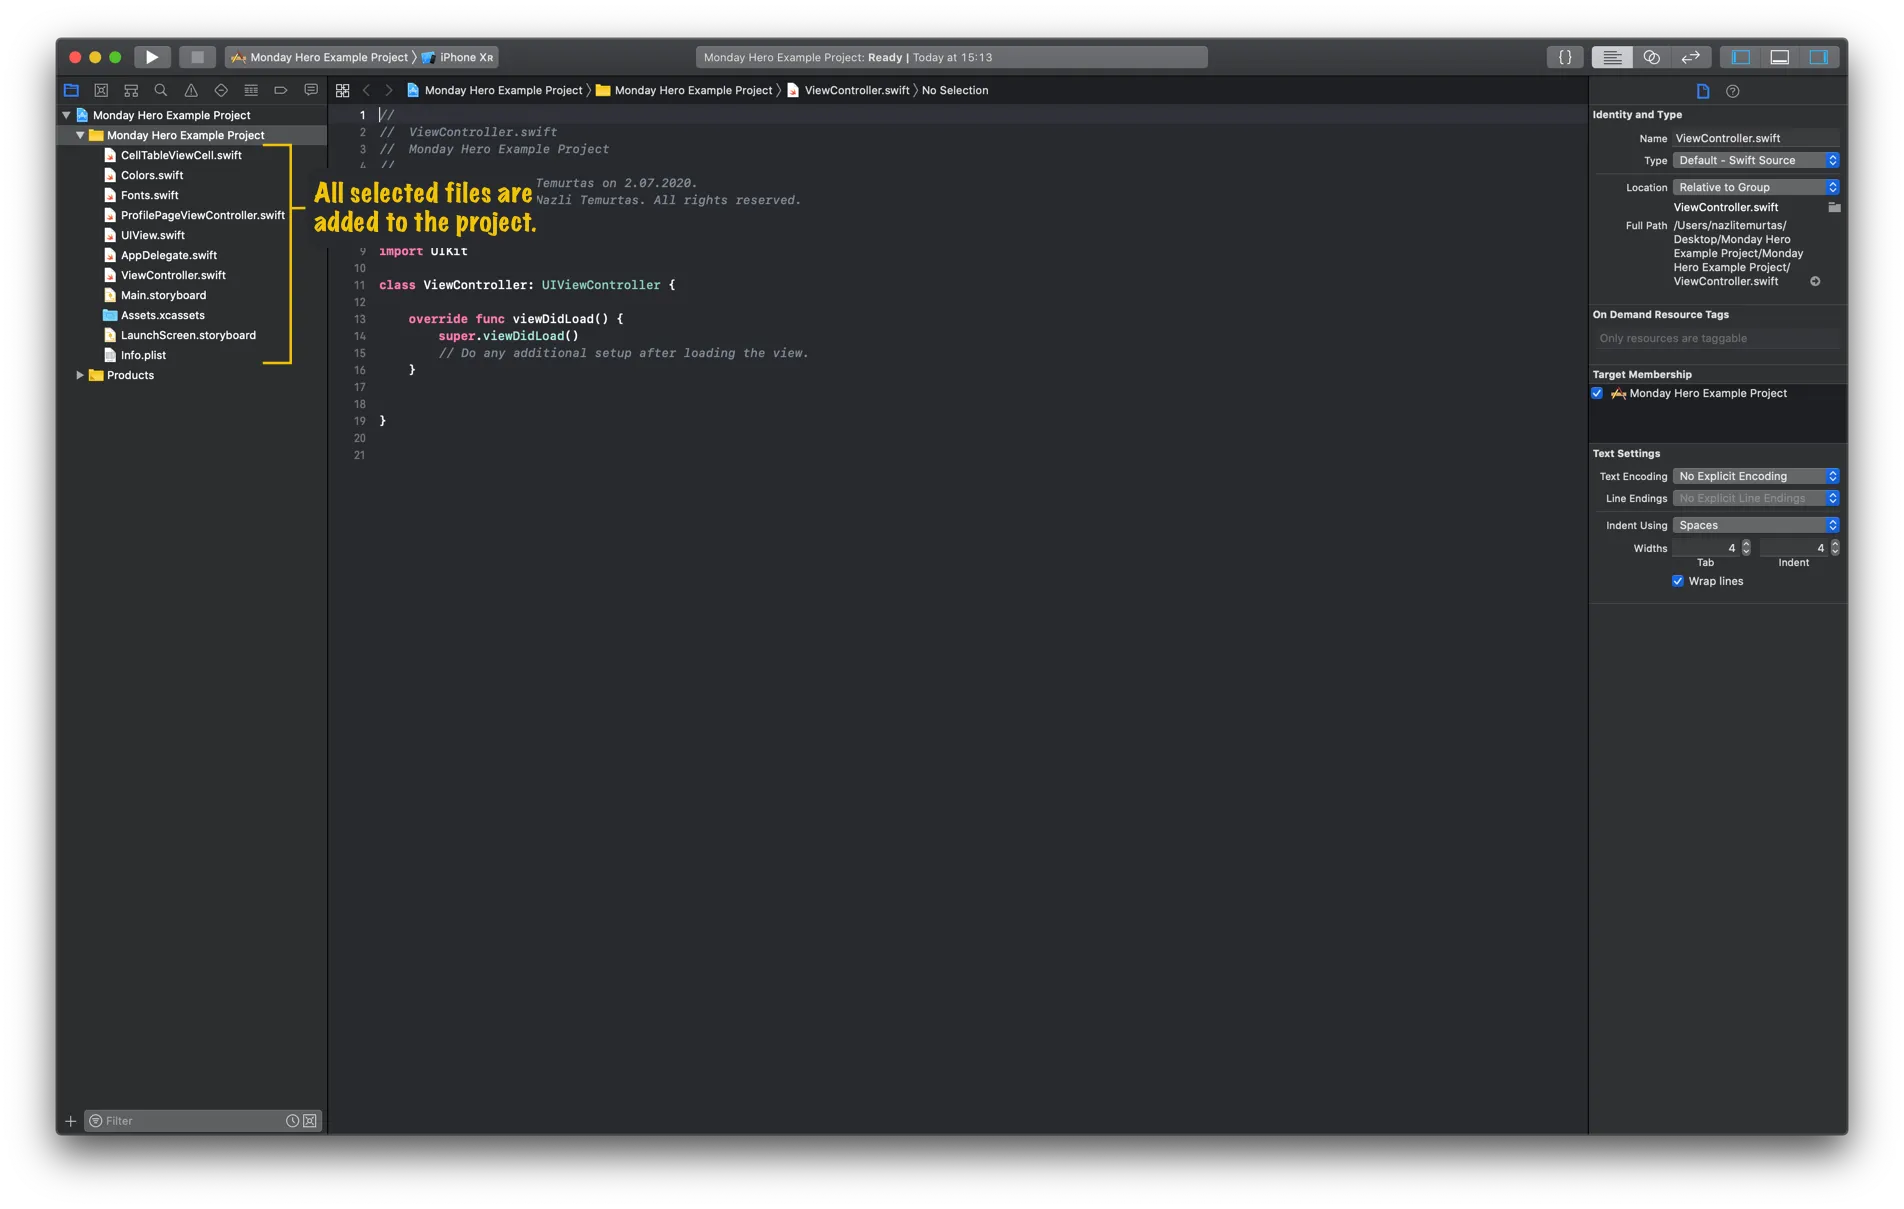Toggle the Wrap lines checkbox
The width and height of the screenshot is (1904, 1209).
(x=1678, y=581)
